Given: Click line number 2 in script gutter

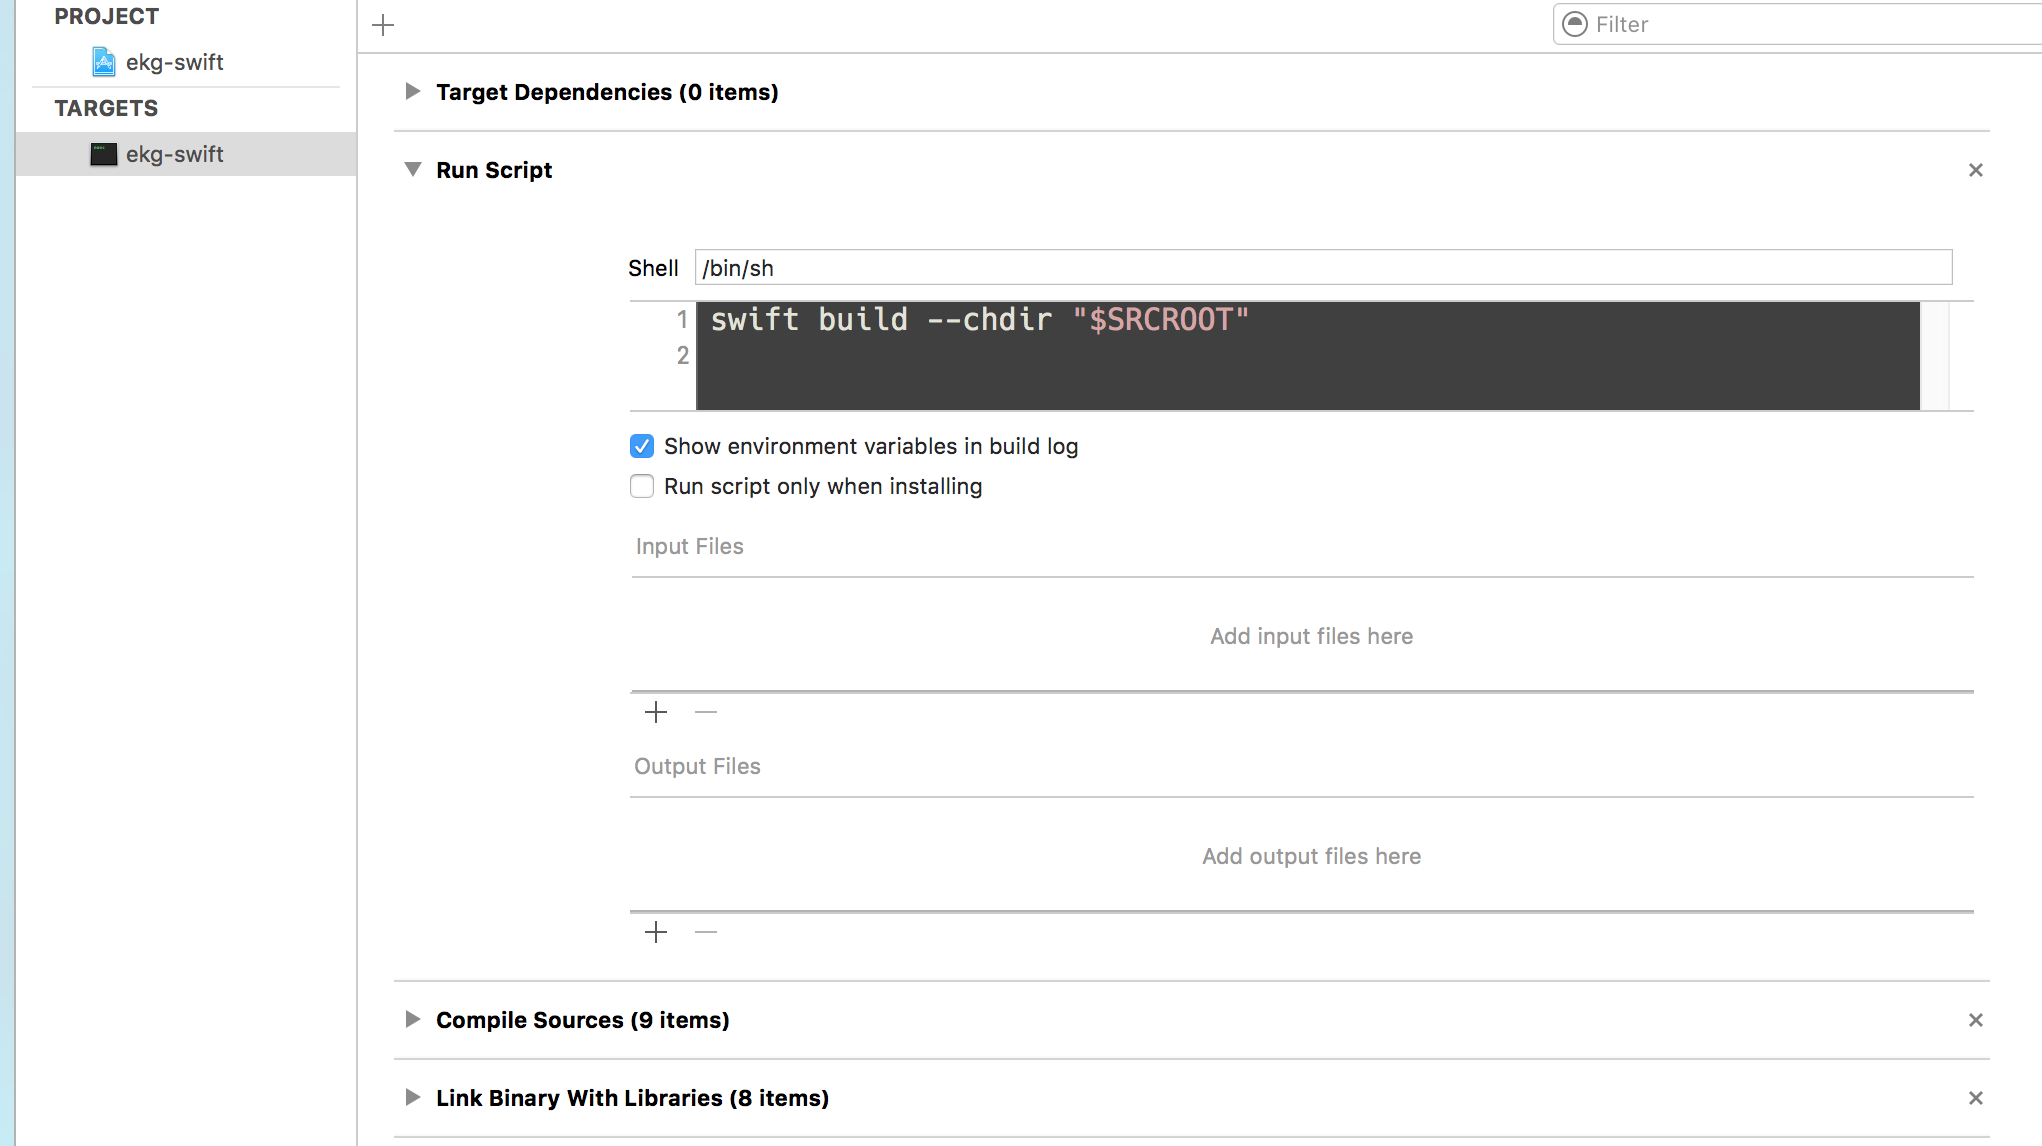Looking at the screenshot, I should (683, 356).
